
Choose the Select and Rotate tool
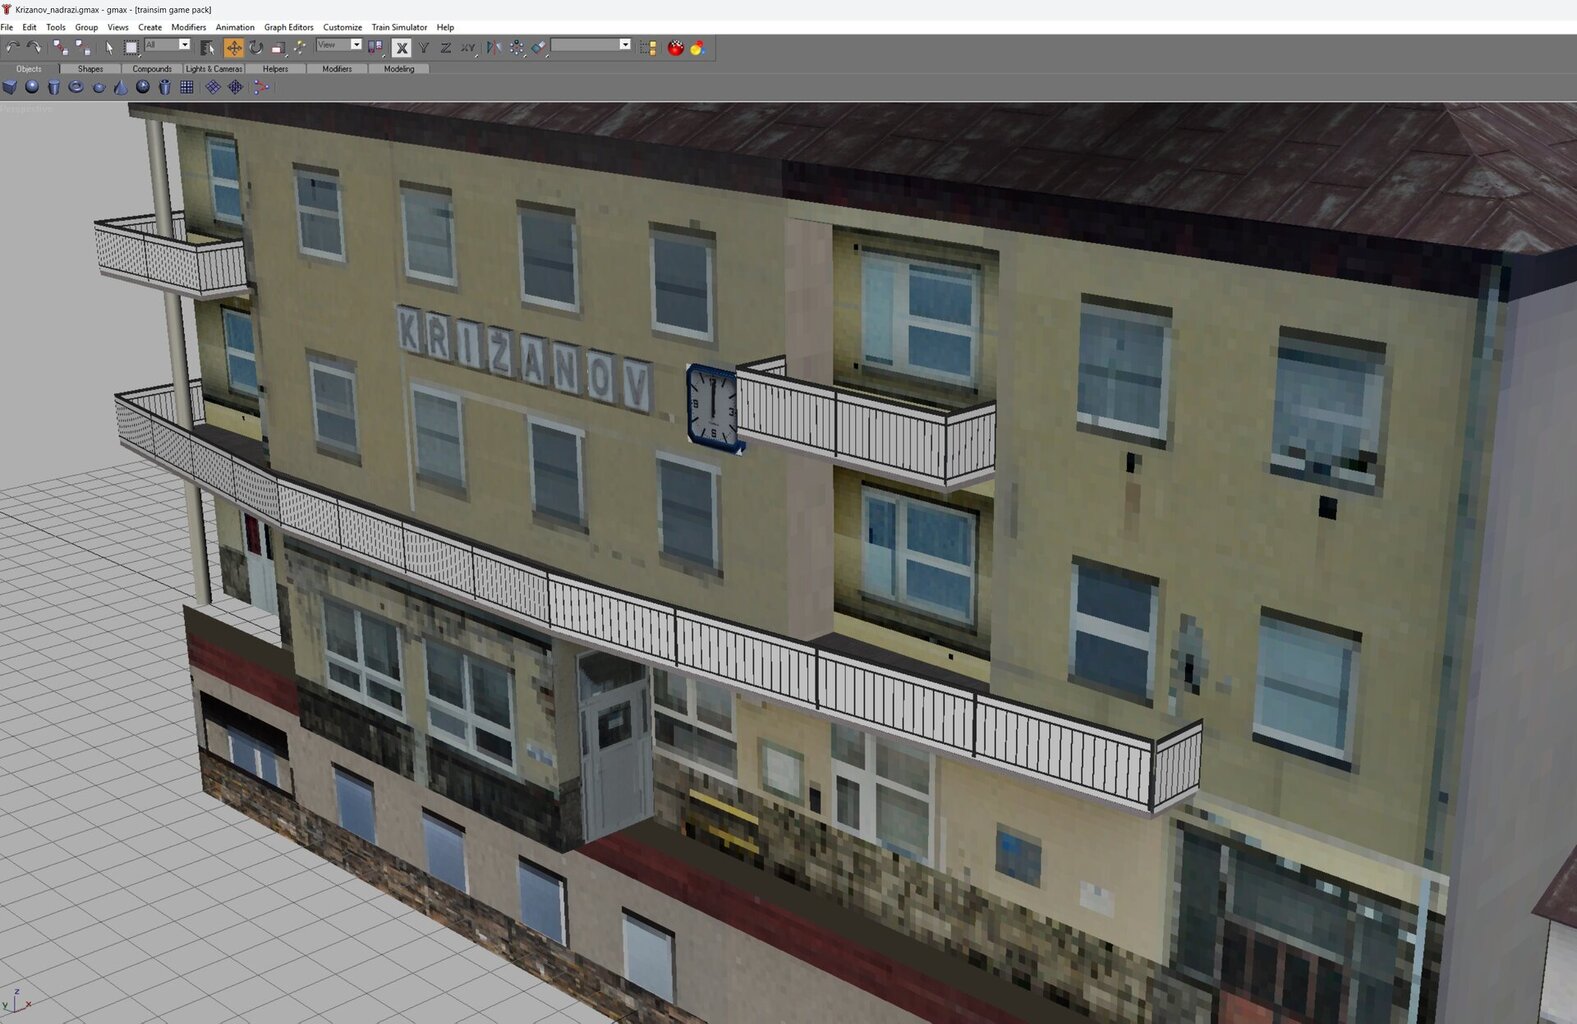(x=256, y=47)
